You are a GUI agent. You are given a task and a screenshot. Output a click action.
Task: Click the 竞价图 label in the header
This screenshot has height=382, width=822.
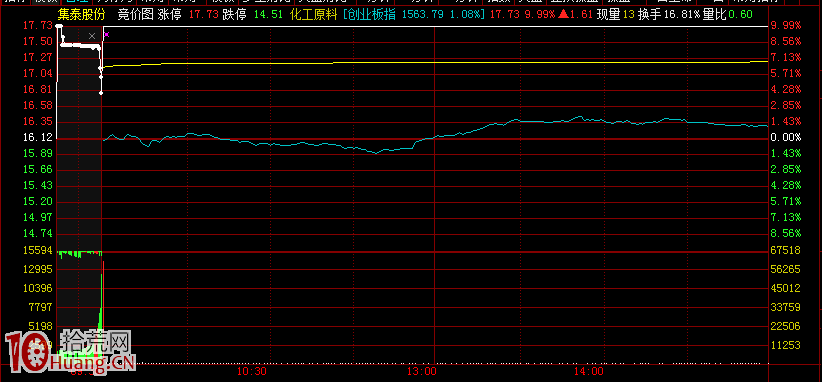135,14
